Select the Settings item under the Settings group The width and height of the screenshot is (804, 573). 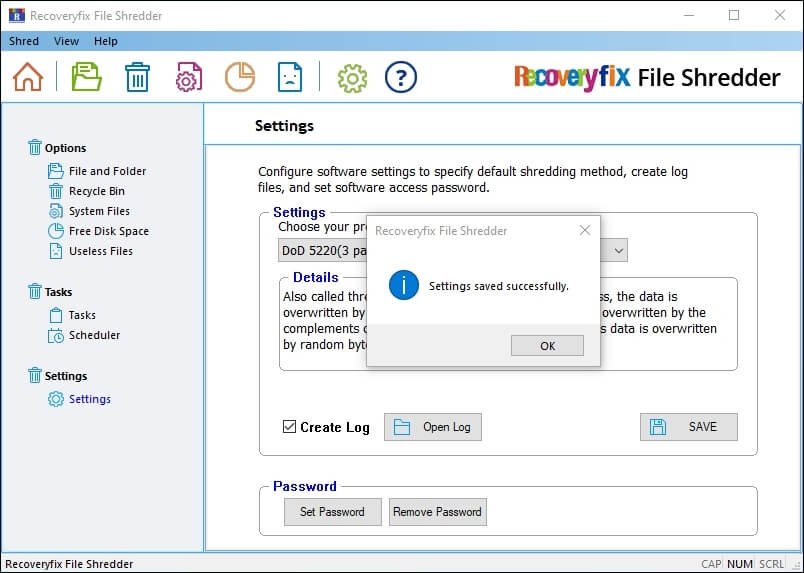coord(89,399)
